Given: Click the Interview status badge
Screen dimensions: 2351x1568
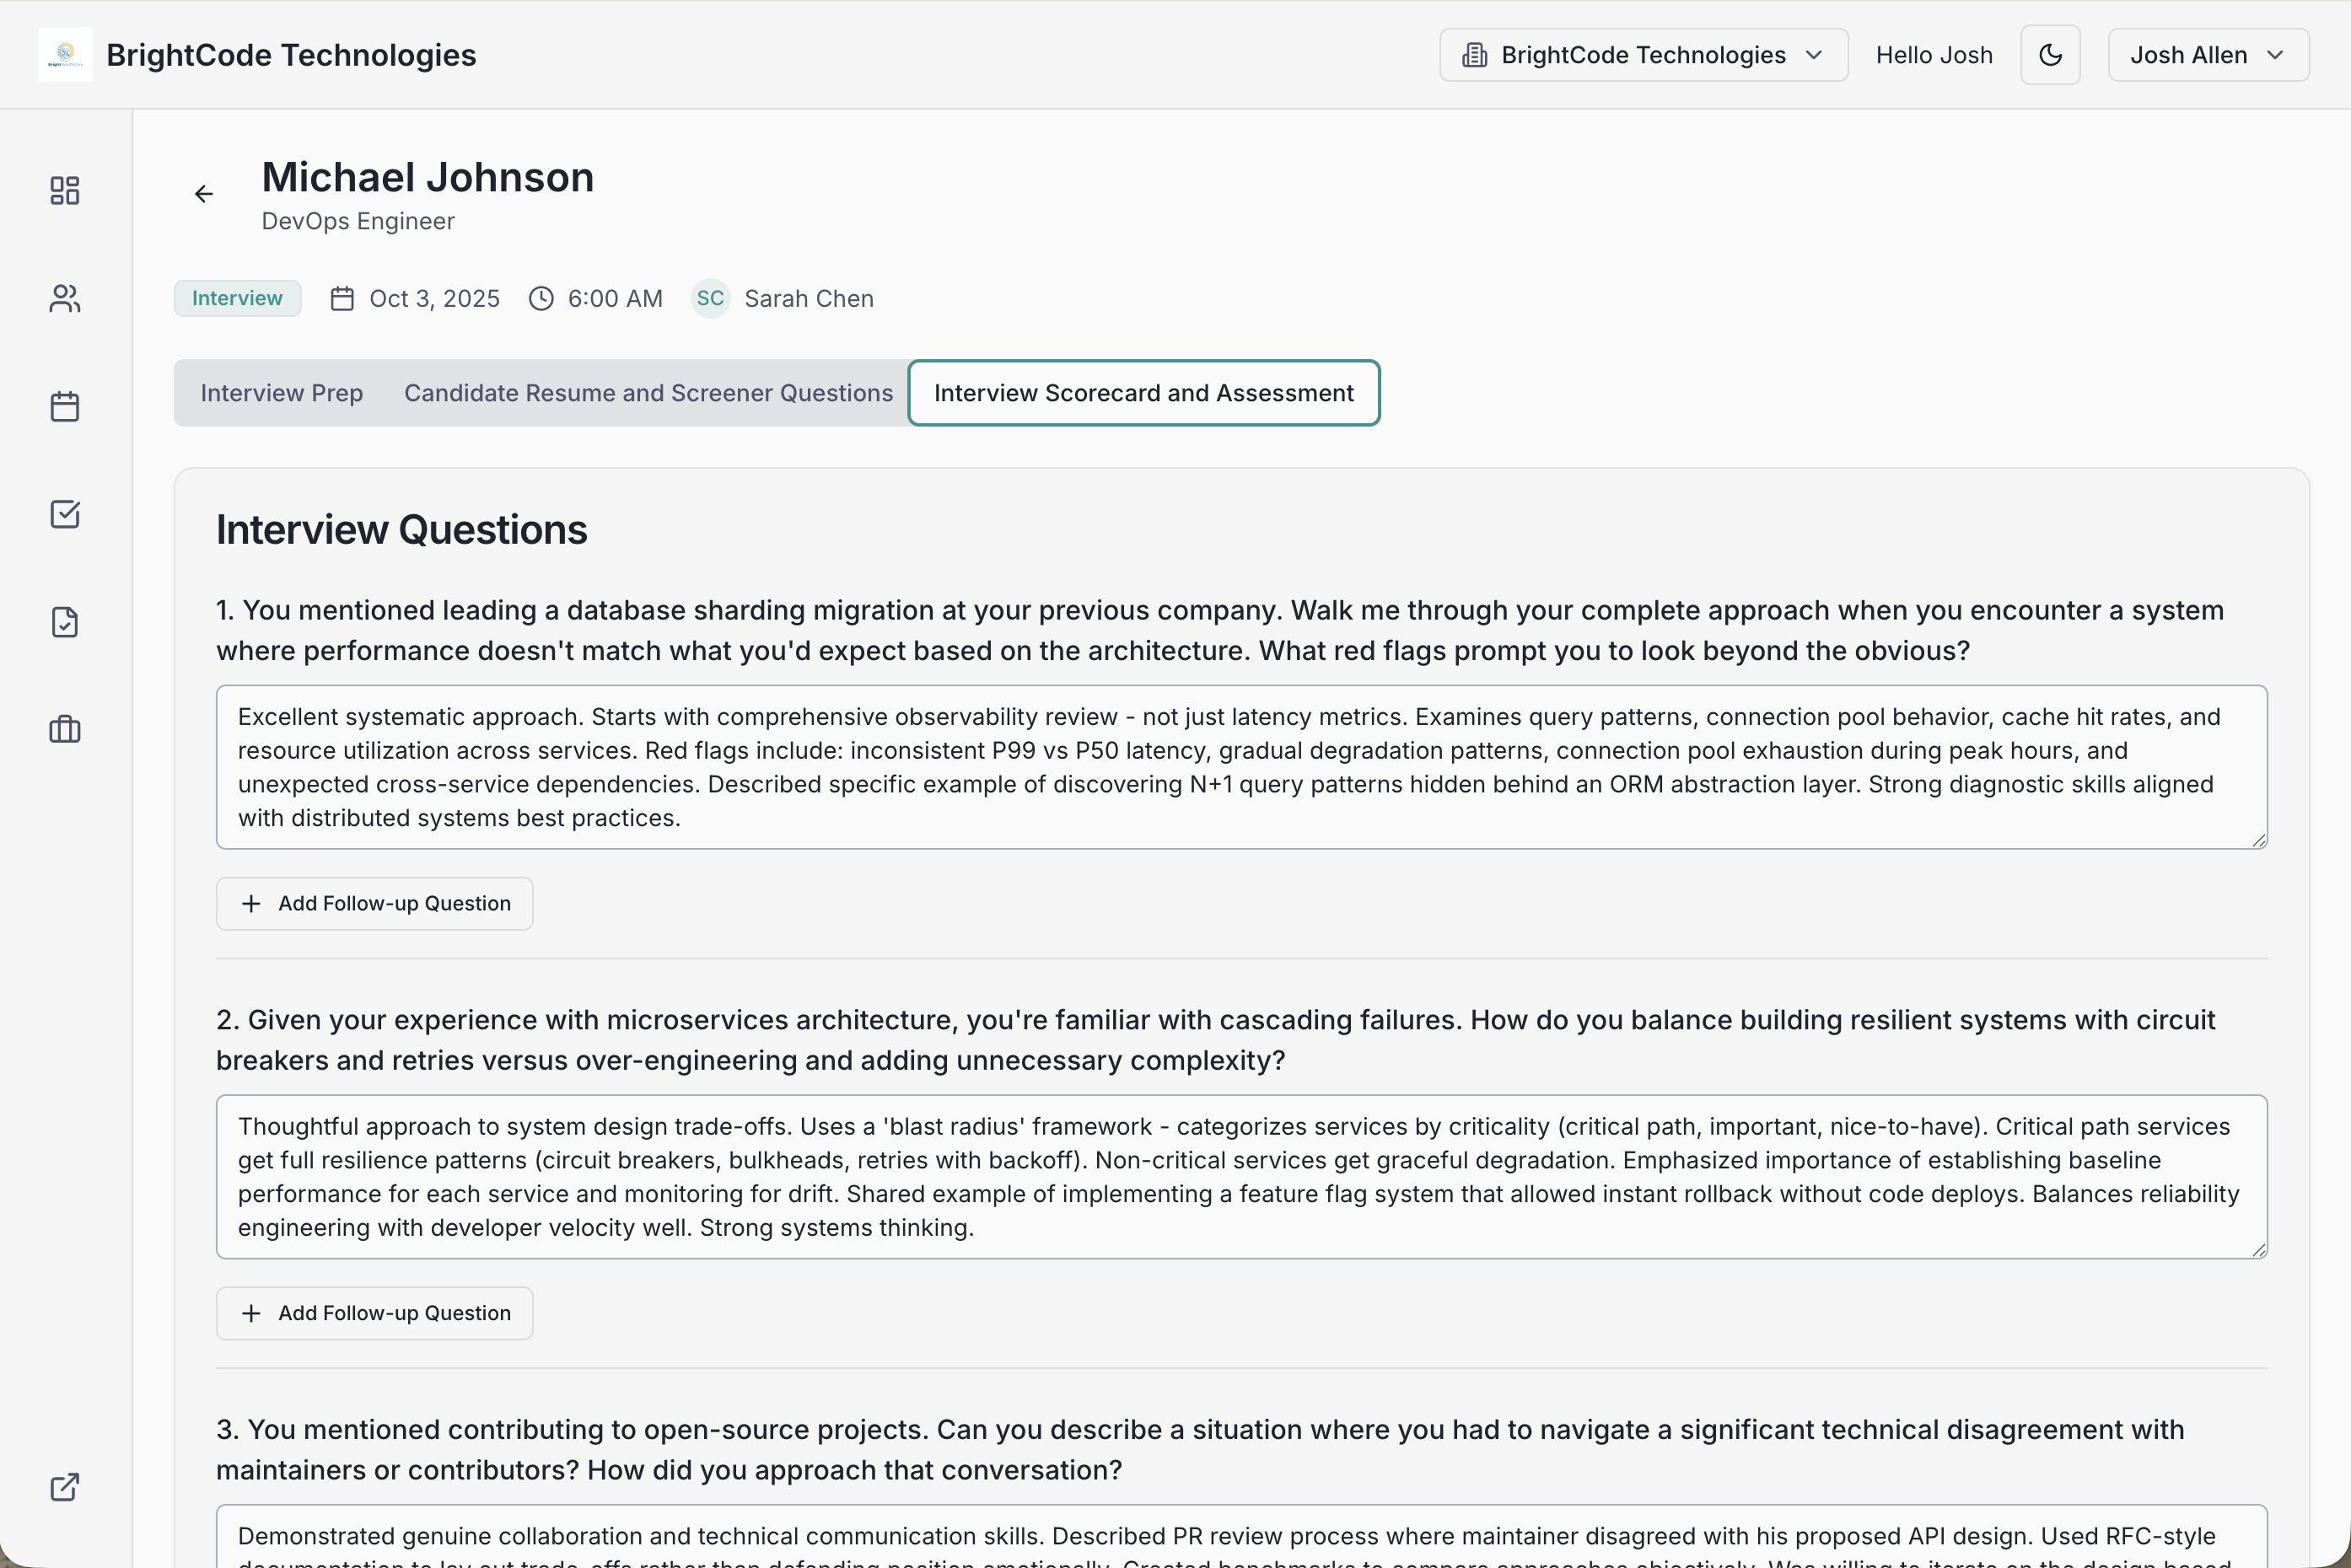Looking at the screenshot, I should click(237, 298).
